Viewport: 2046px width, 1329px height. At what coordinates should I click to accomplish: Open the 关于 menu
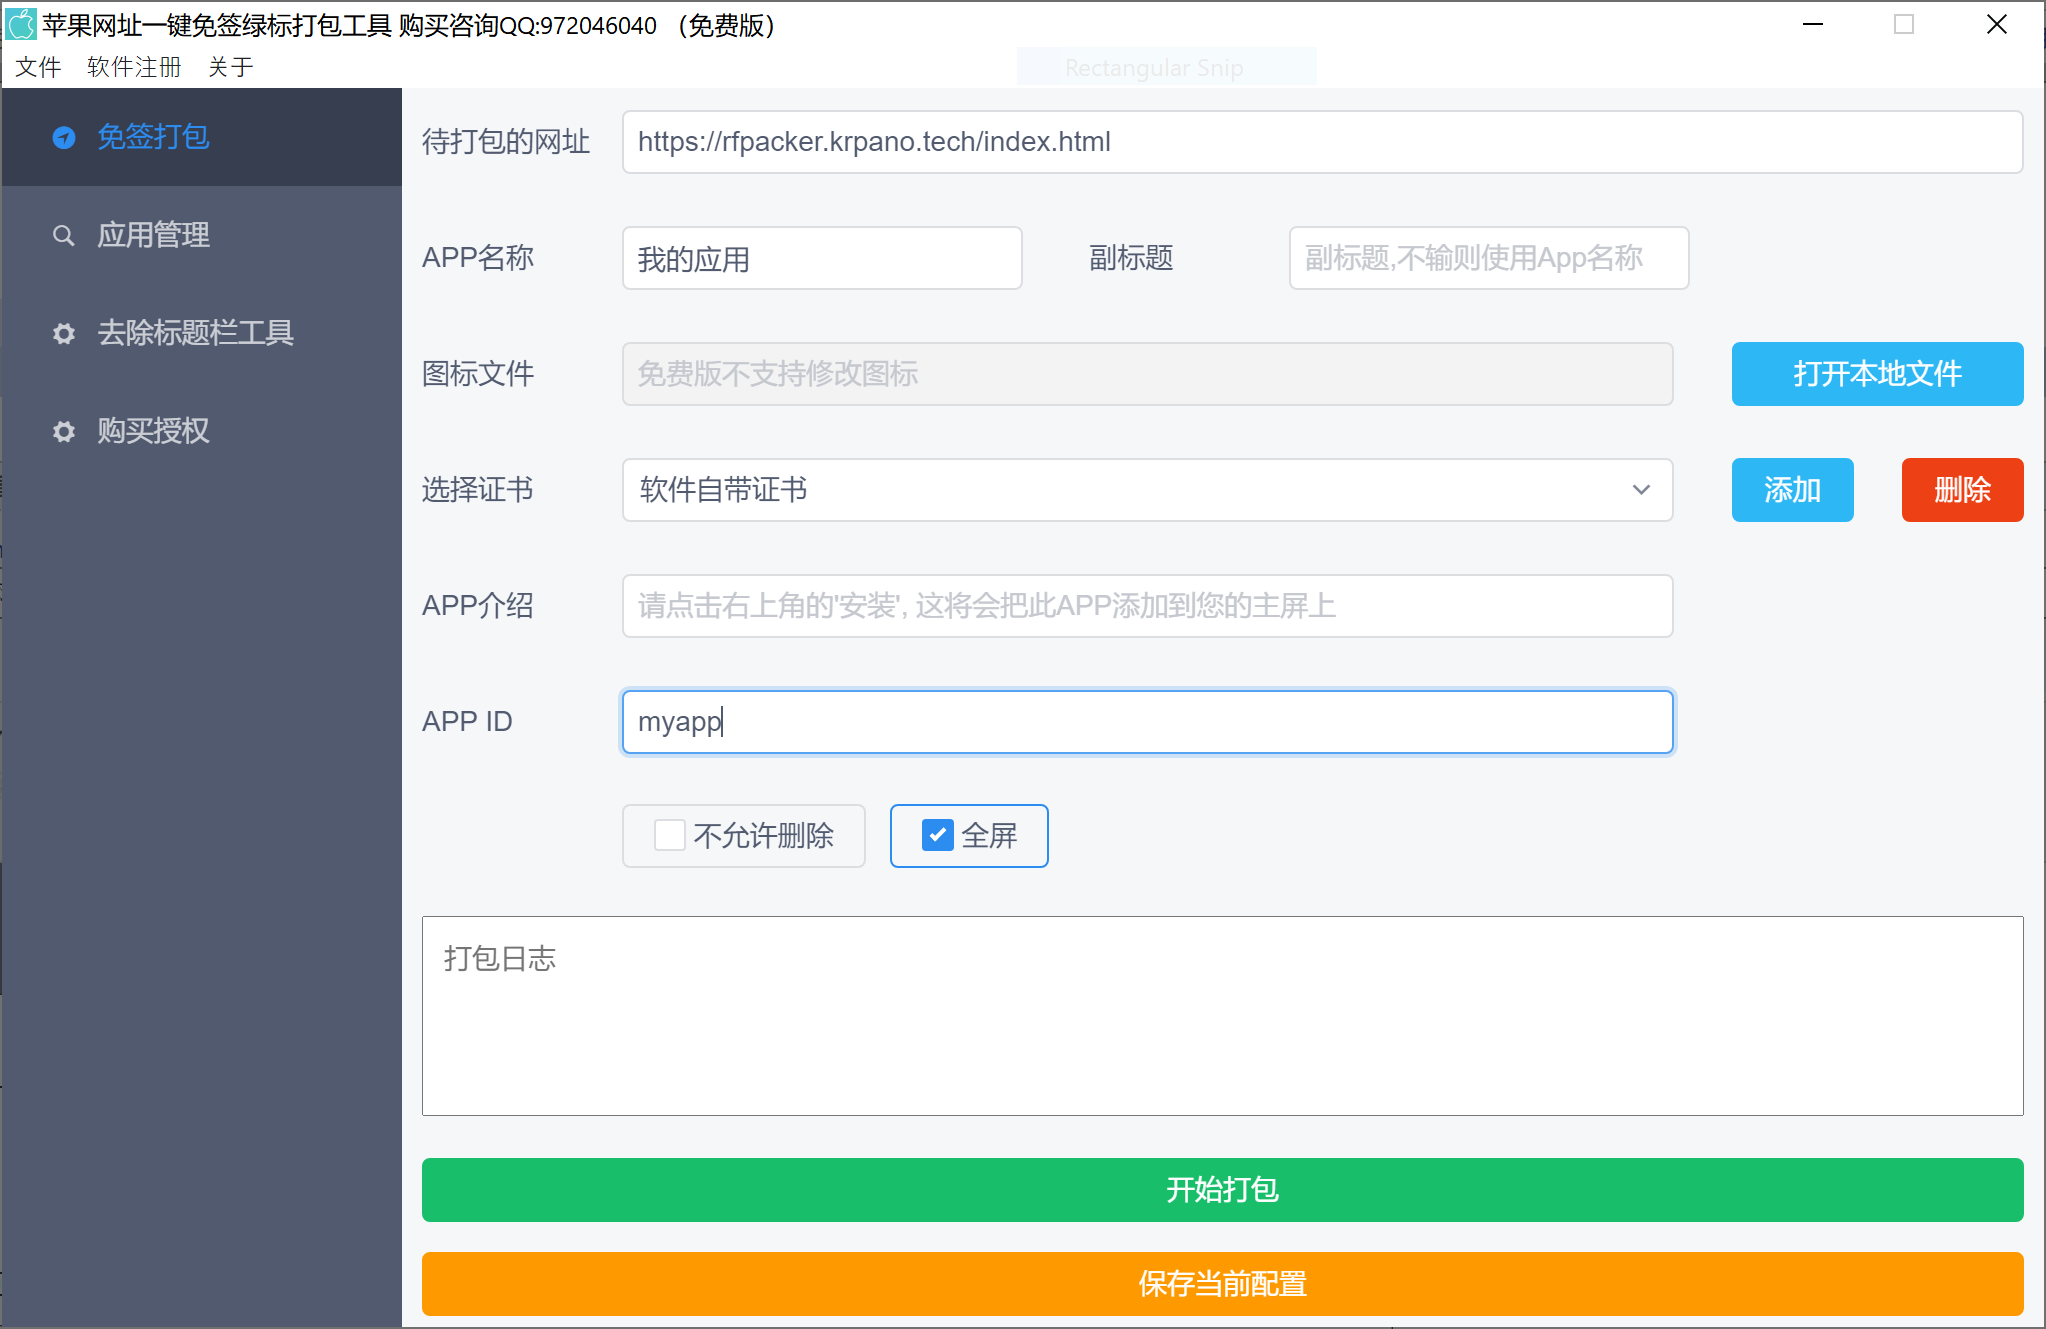click(x=231, y=66)
